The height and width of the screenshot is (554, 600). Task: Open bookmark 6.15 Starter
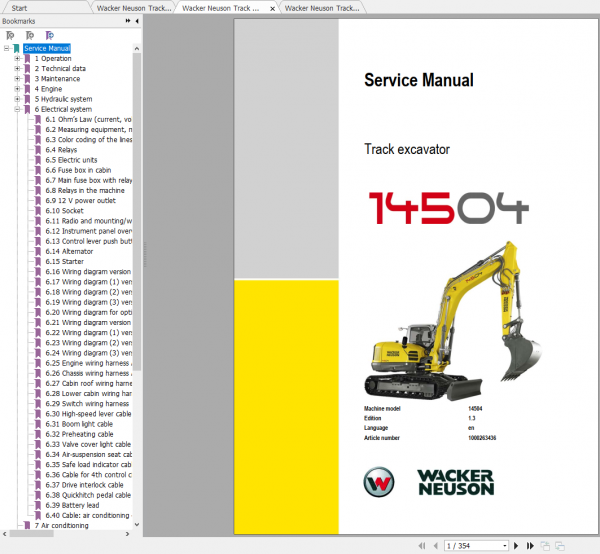click(64, 261)
